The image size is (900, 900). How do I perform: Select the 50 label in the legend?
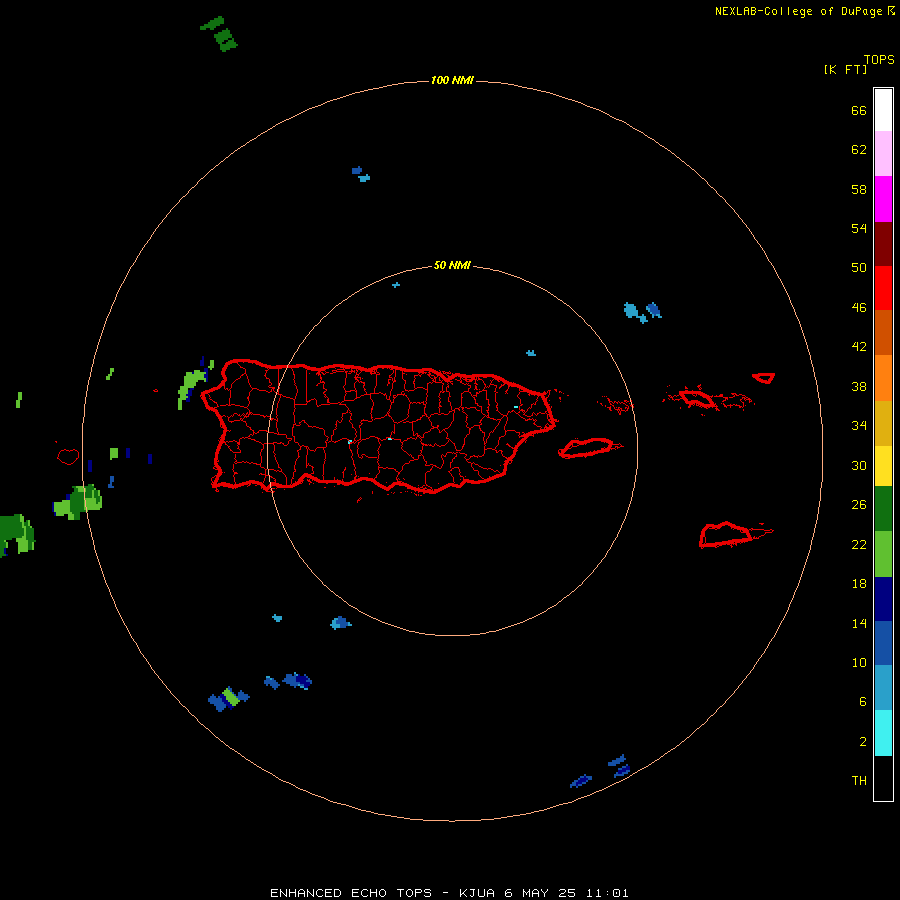[x=859, y=267]
